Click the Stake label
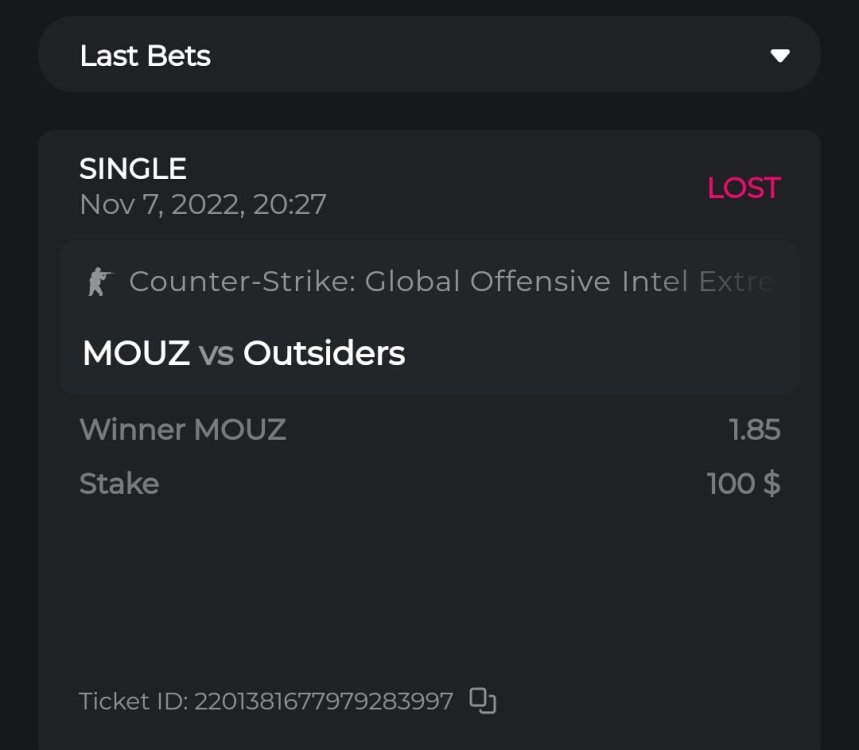 coord(119,484)
